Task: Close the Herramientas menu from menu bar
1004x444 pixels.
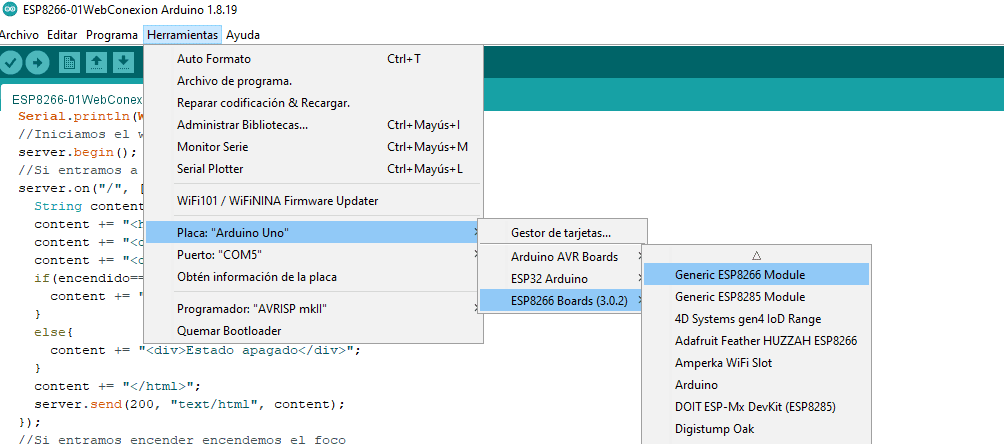Action: pos(182,35)
